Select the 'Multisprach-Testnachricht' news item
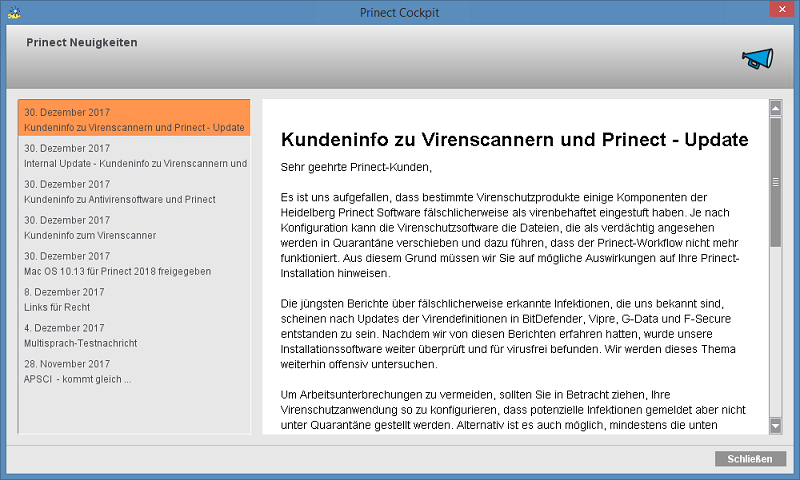This screenshot has width=800, height=480. [x=134, y=335]
